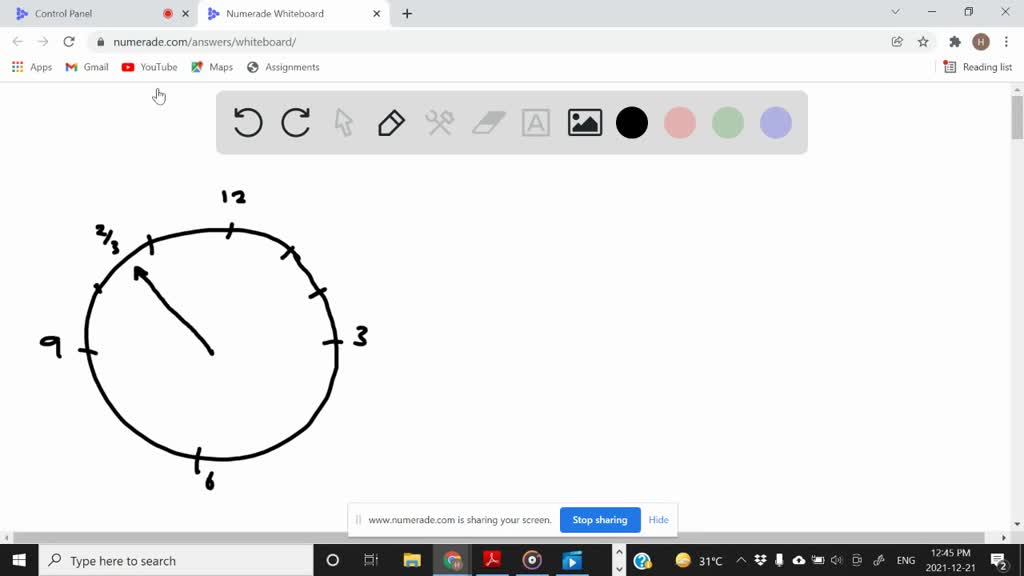Viewport: 1024px width, 576px height.
Task: Toggle the ENG language indicator in system tray
Action: (x=905, y=560)
